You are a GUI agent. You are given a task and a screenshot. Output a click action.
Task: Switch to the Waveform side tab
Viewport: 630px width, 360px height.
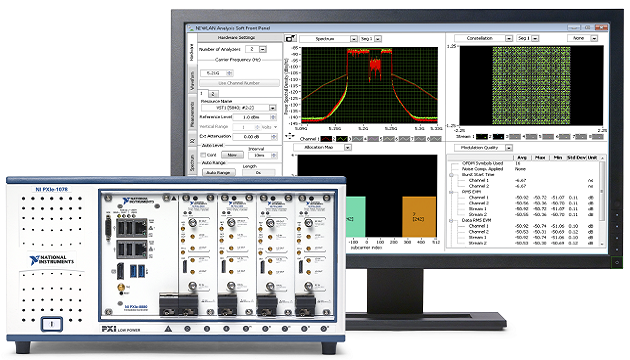pos(192,80)
